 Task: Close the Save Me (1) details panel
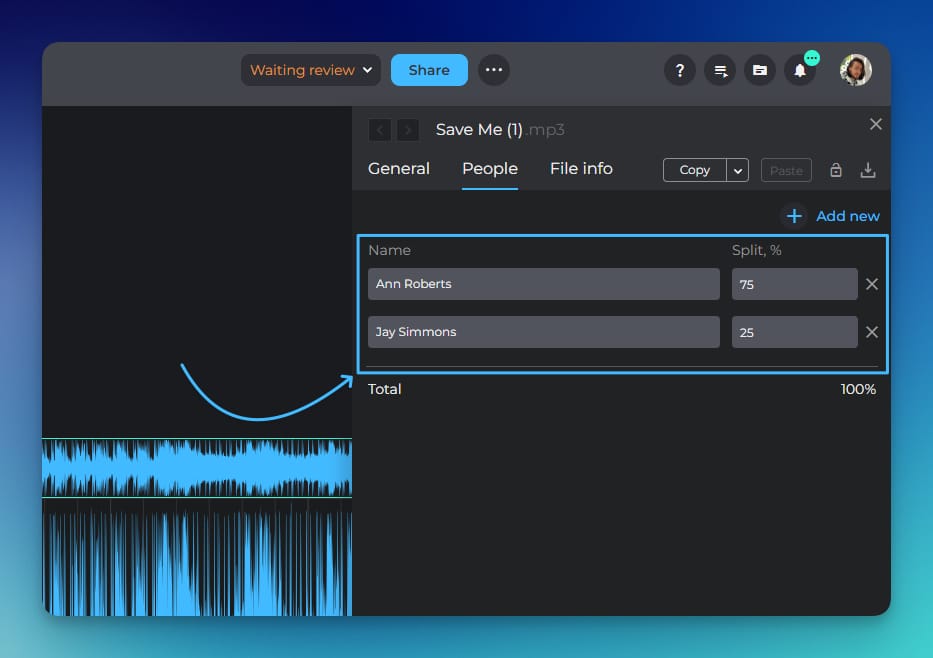tap(875, 124)
